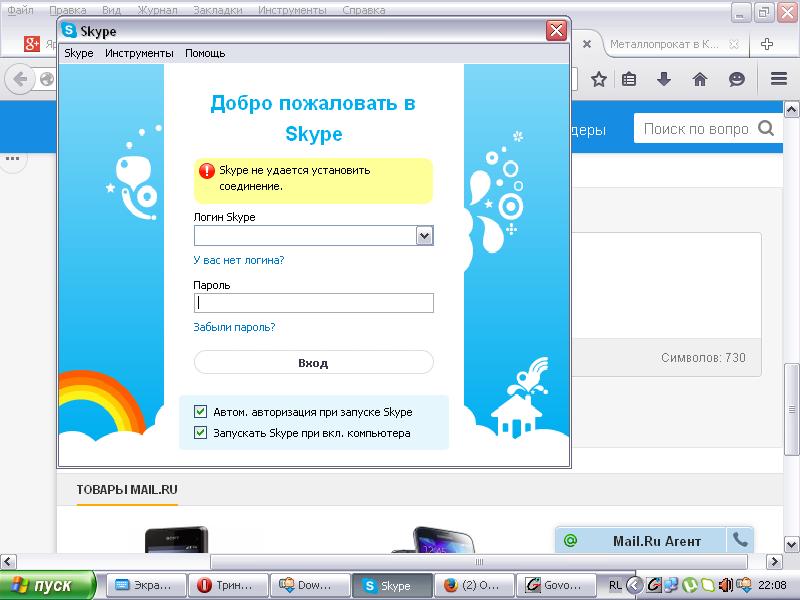
Task: Open the Вид menu in Firefox
Action: (111, 10)
